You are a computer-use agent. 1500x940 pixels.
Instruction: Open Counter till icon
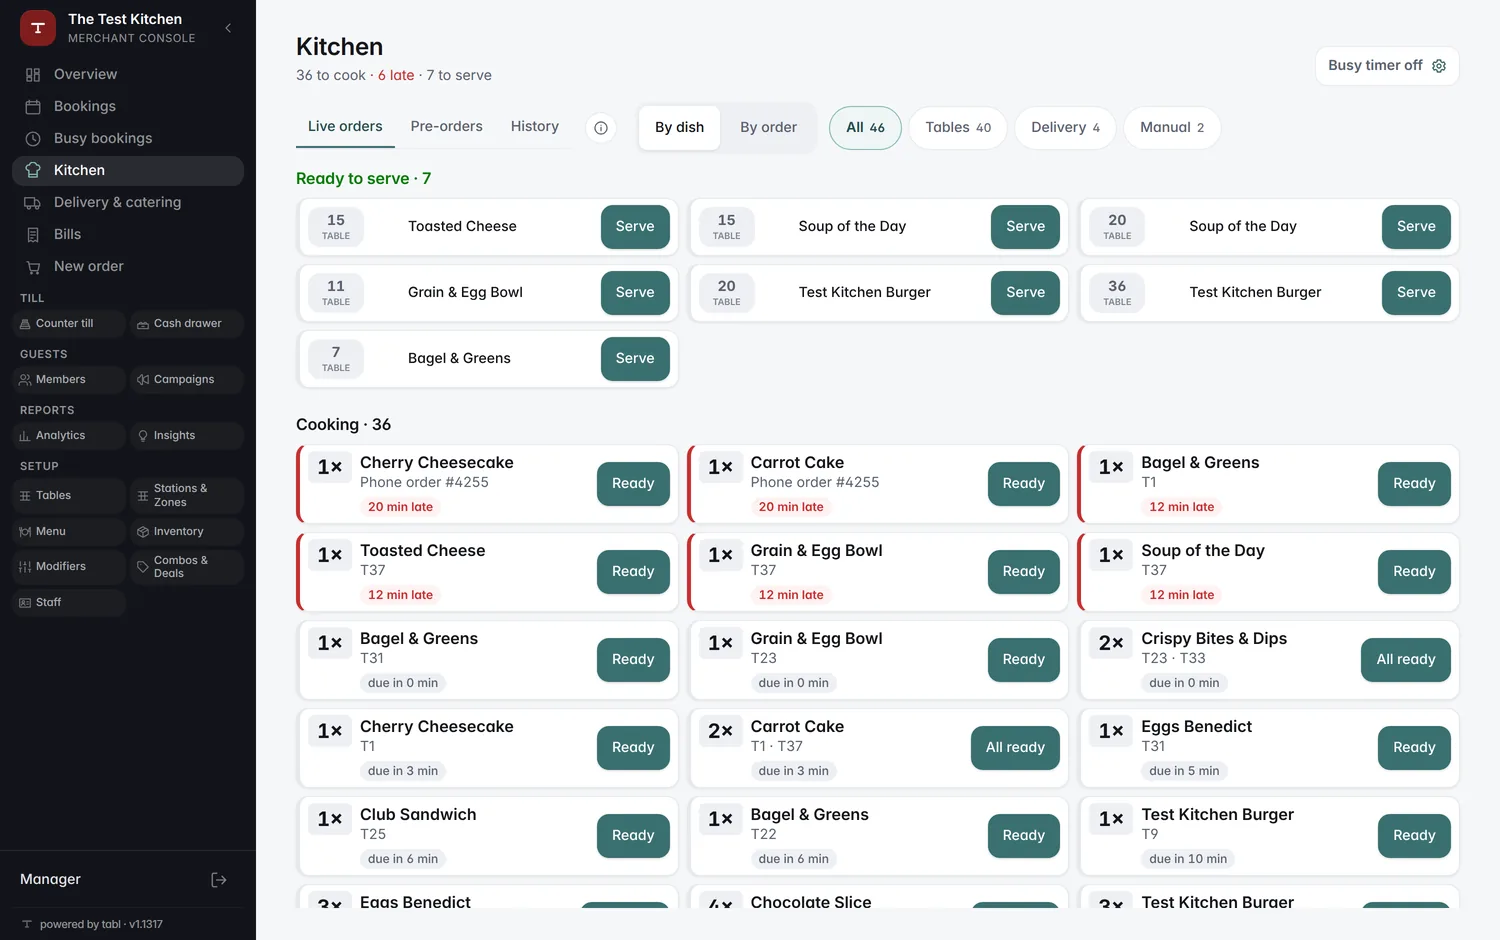point(25,324)
